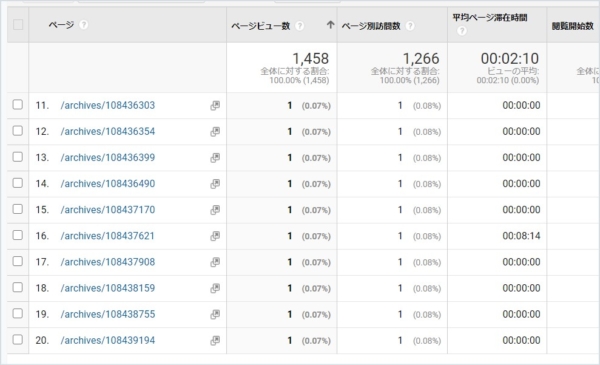The image size is (600, 365).
Task: Check the box for row 18
Action: 18,287
